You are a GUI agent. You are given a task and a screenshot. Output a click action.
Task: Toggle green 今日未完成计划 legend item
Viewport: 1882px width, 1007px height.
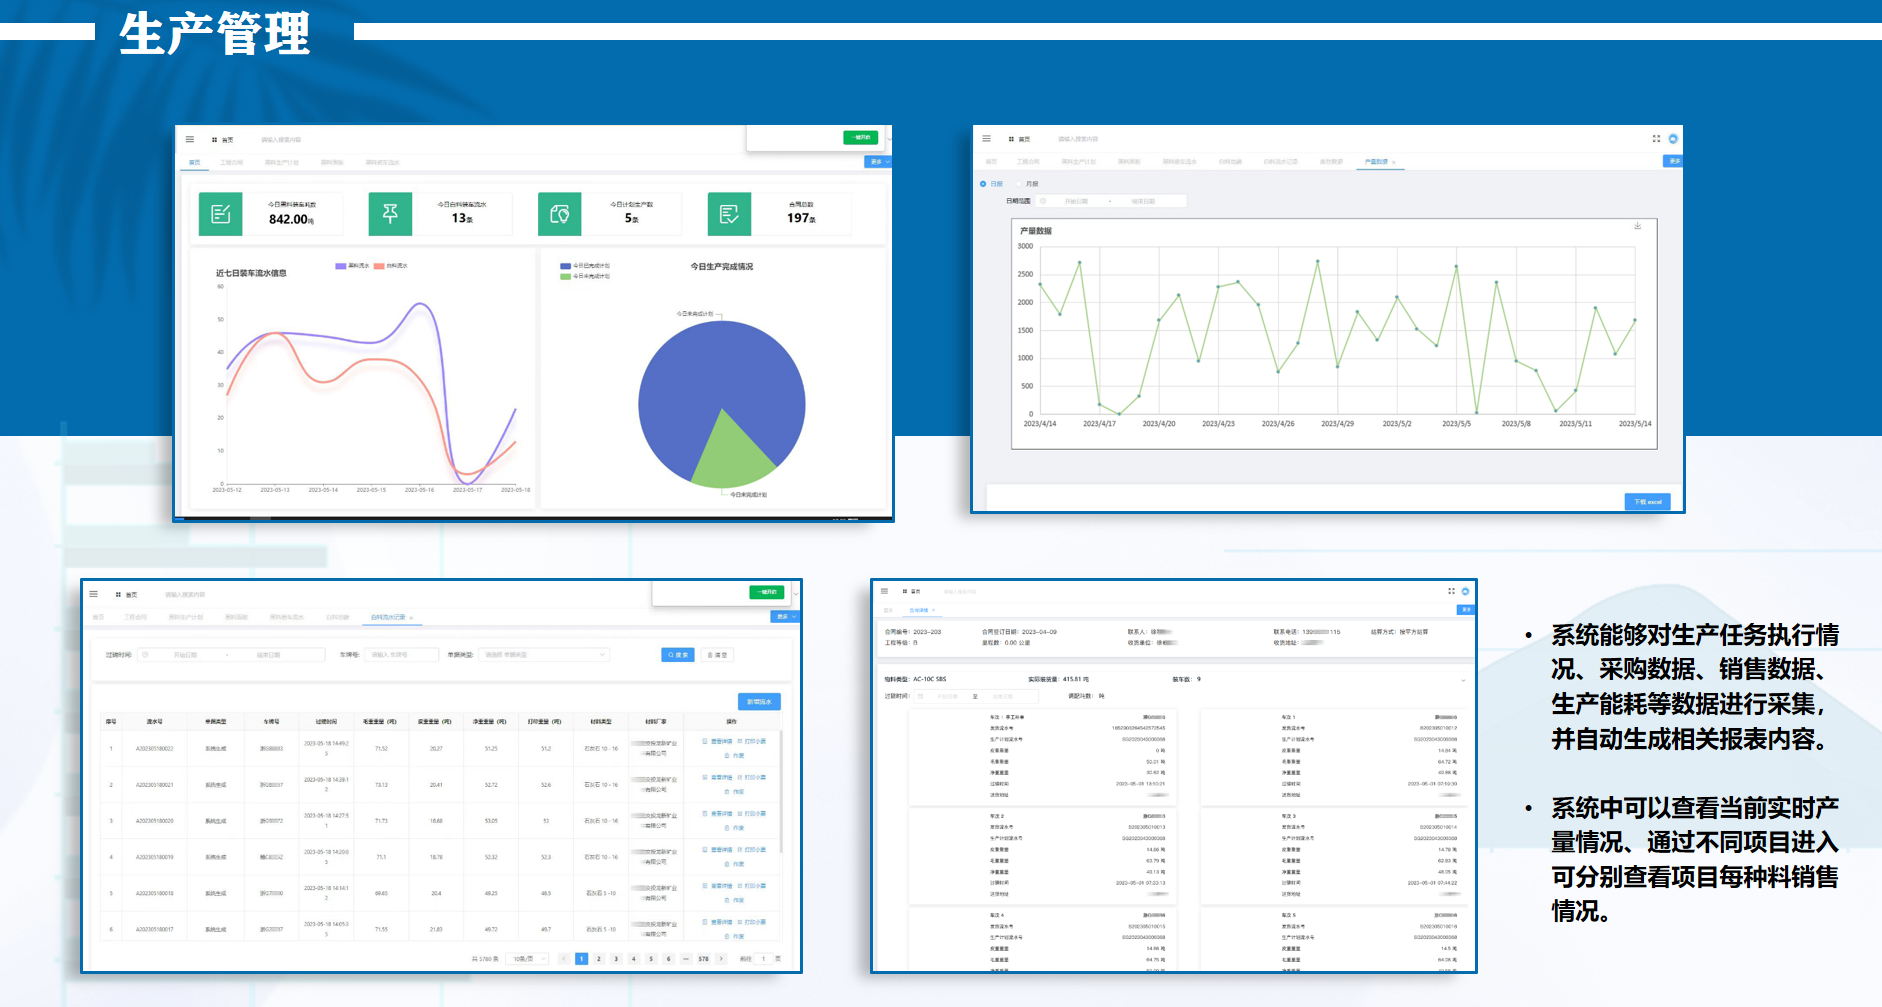pyautogui.click(x=585, y=276)
